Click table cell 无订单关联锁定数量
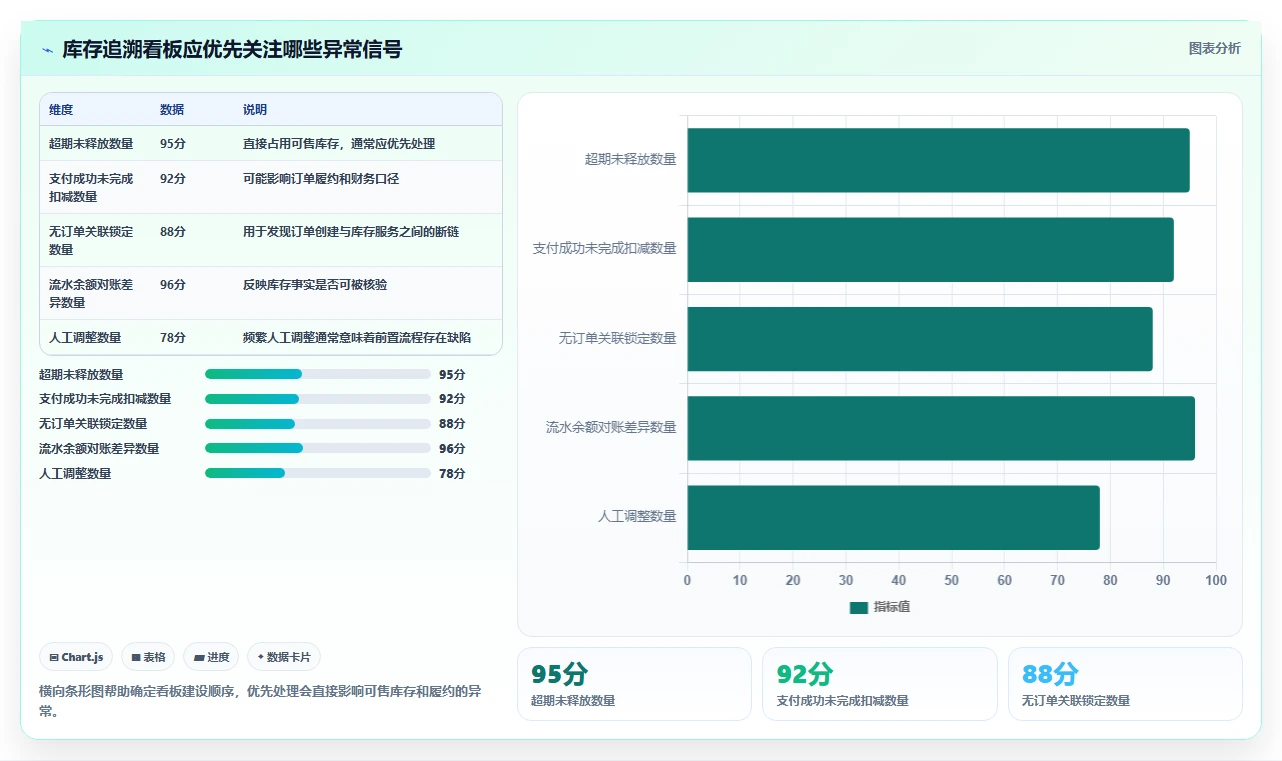1282x761 pixels. (x=91, y=241)
